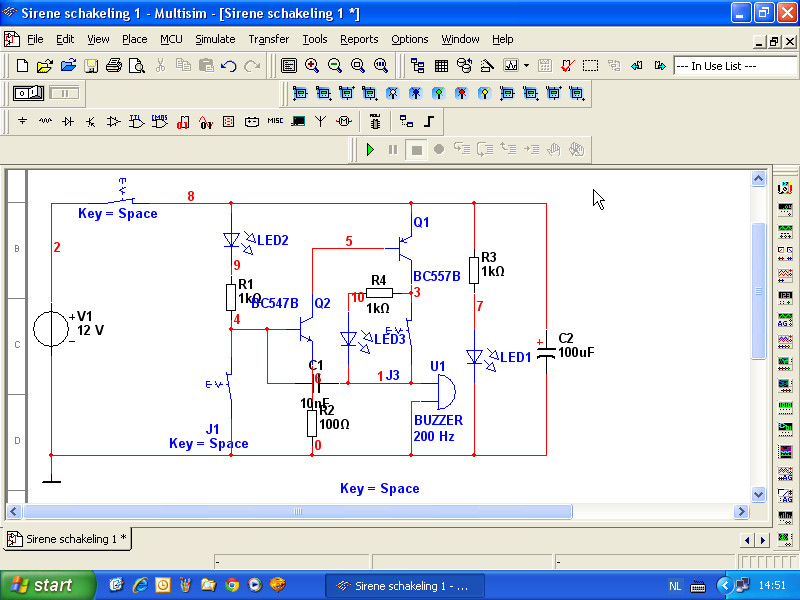Start the simulation with the green Run button

click(370, 149)
